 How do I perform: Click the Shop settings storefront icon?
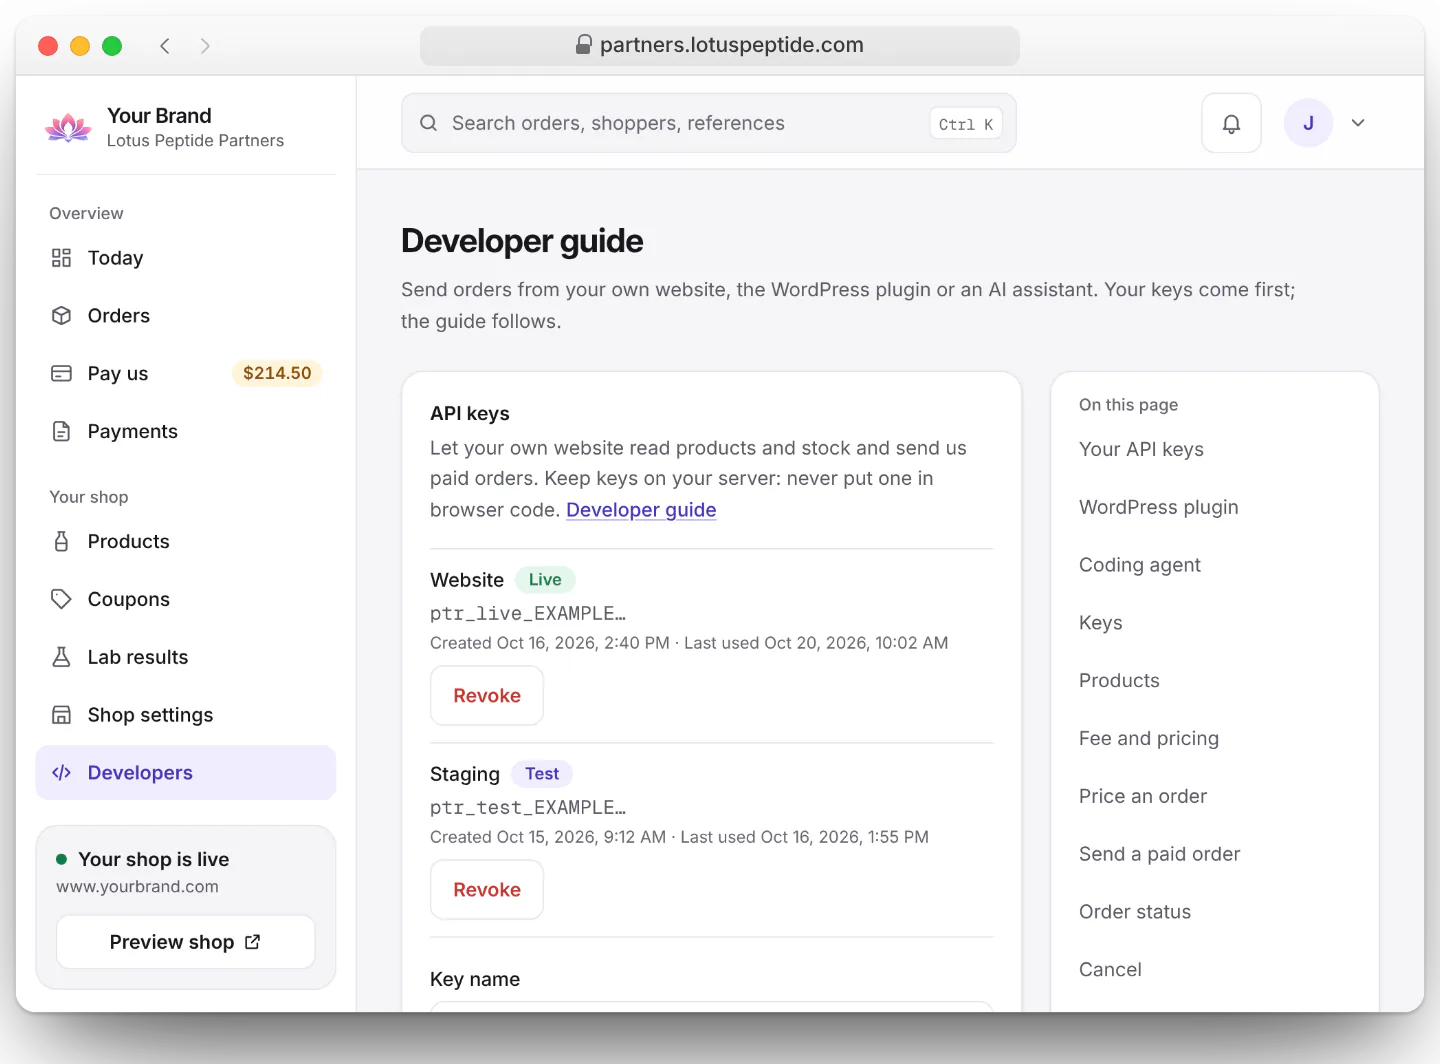(61, 715)
